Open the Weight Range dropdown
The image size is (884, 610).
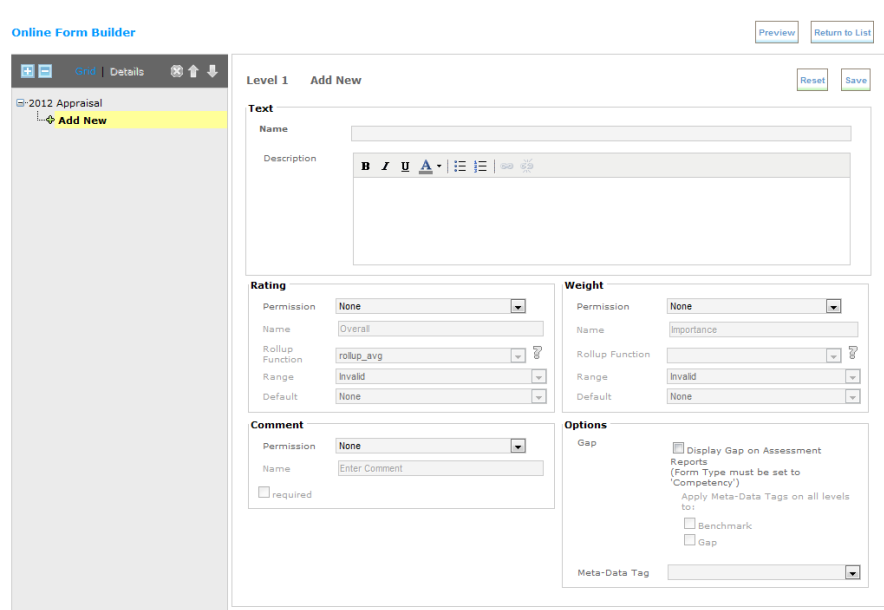point(764,377)
